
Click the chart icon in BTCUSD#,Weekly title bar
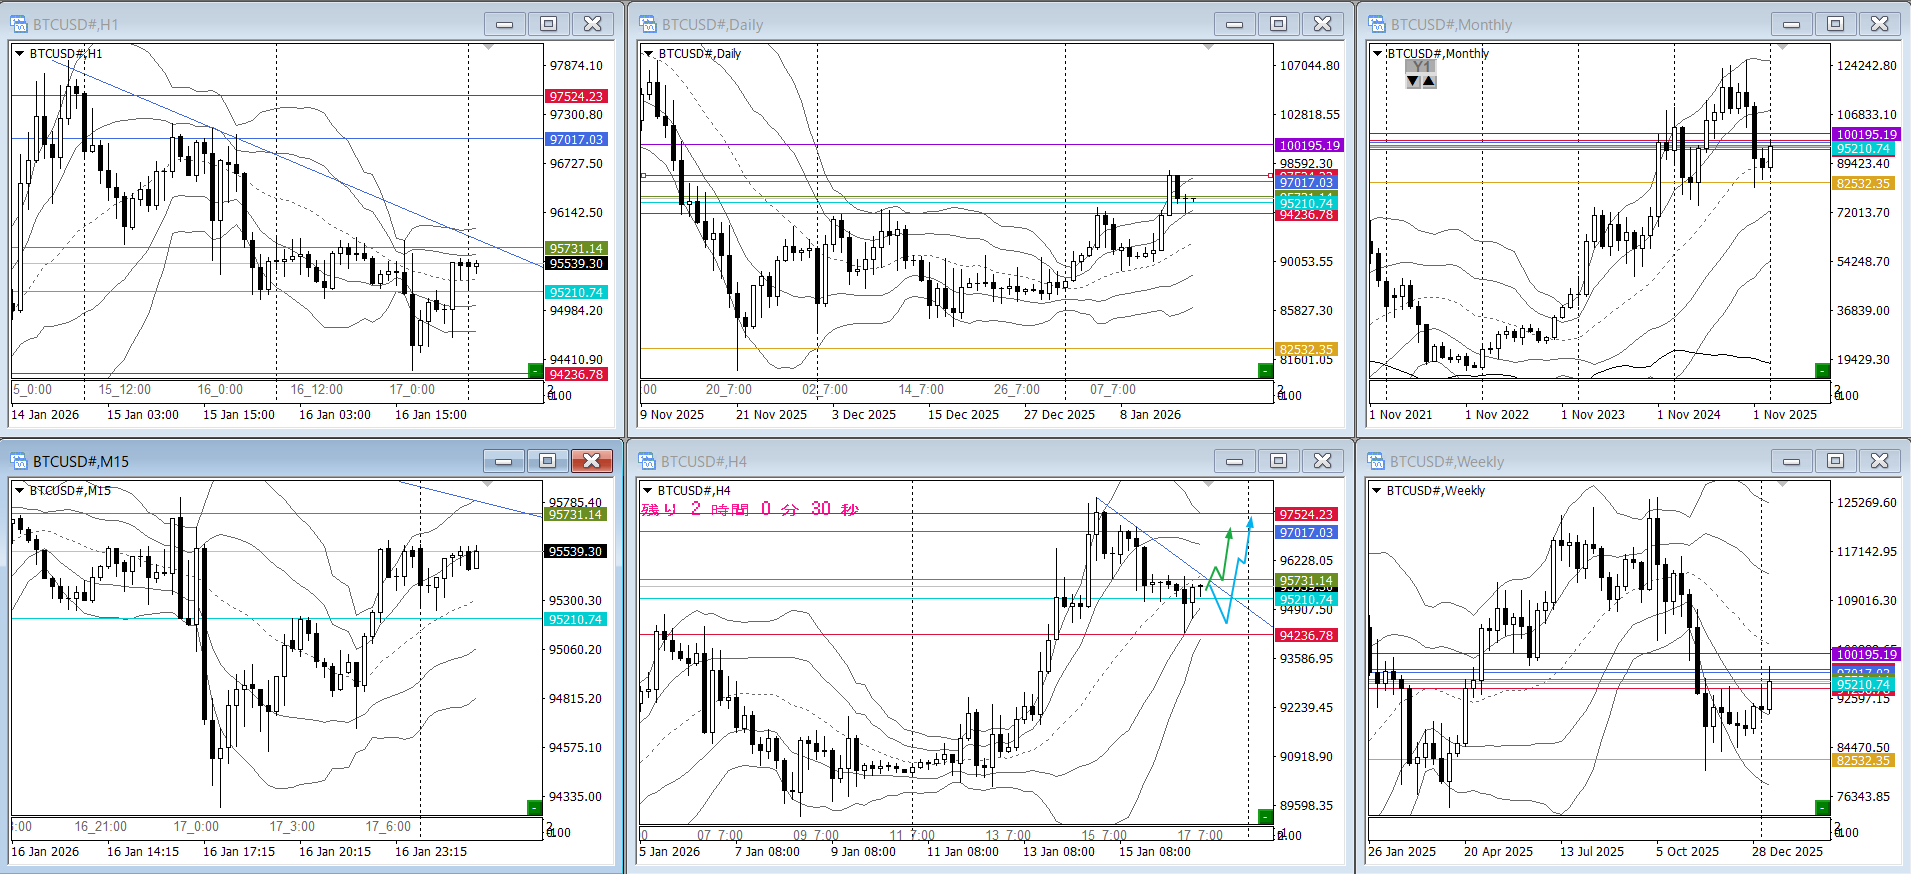click(x=1377, y=461)
